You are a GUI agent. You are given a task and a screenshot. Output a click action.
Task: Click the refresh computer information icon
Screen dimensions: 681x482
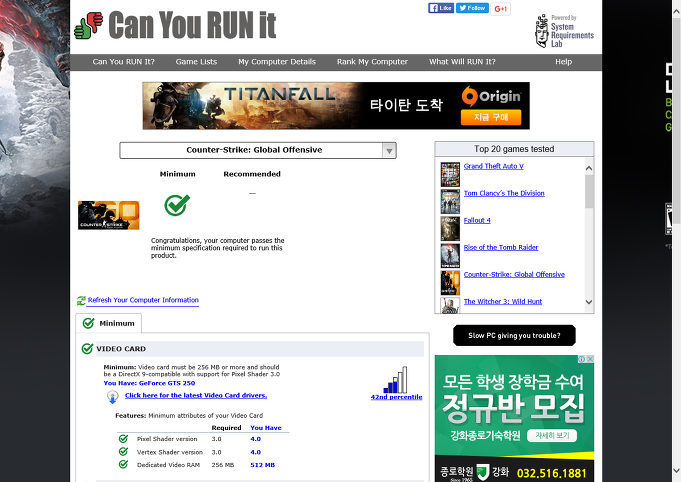tap(81, 300)
